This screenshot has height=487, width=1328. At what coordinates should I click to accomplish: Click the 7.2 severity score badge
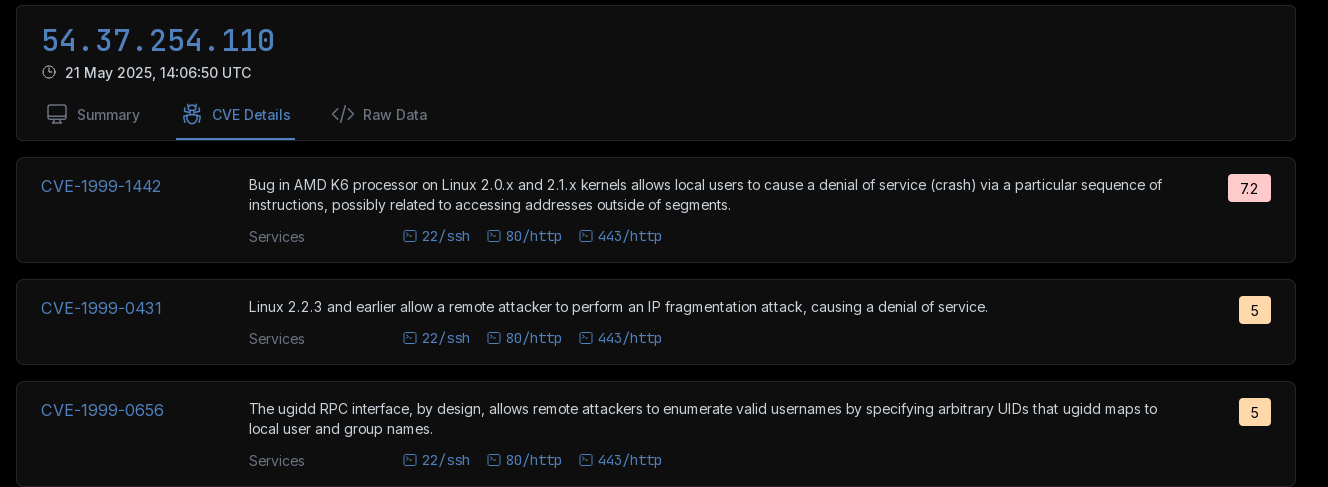click(1249, 188)
